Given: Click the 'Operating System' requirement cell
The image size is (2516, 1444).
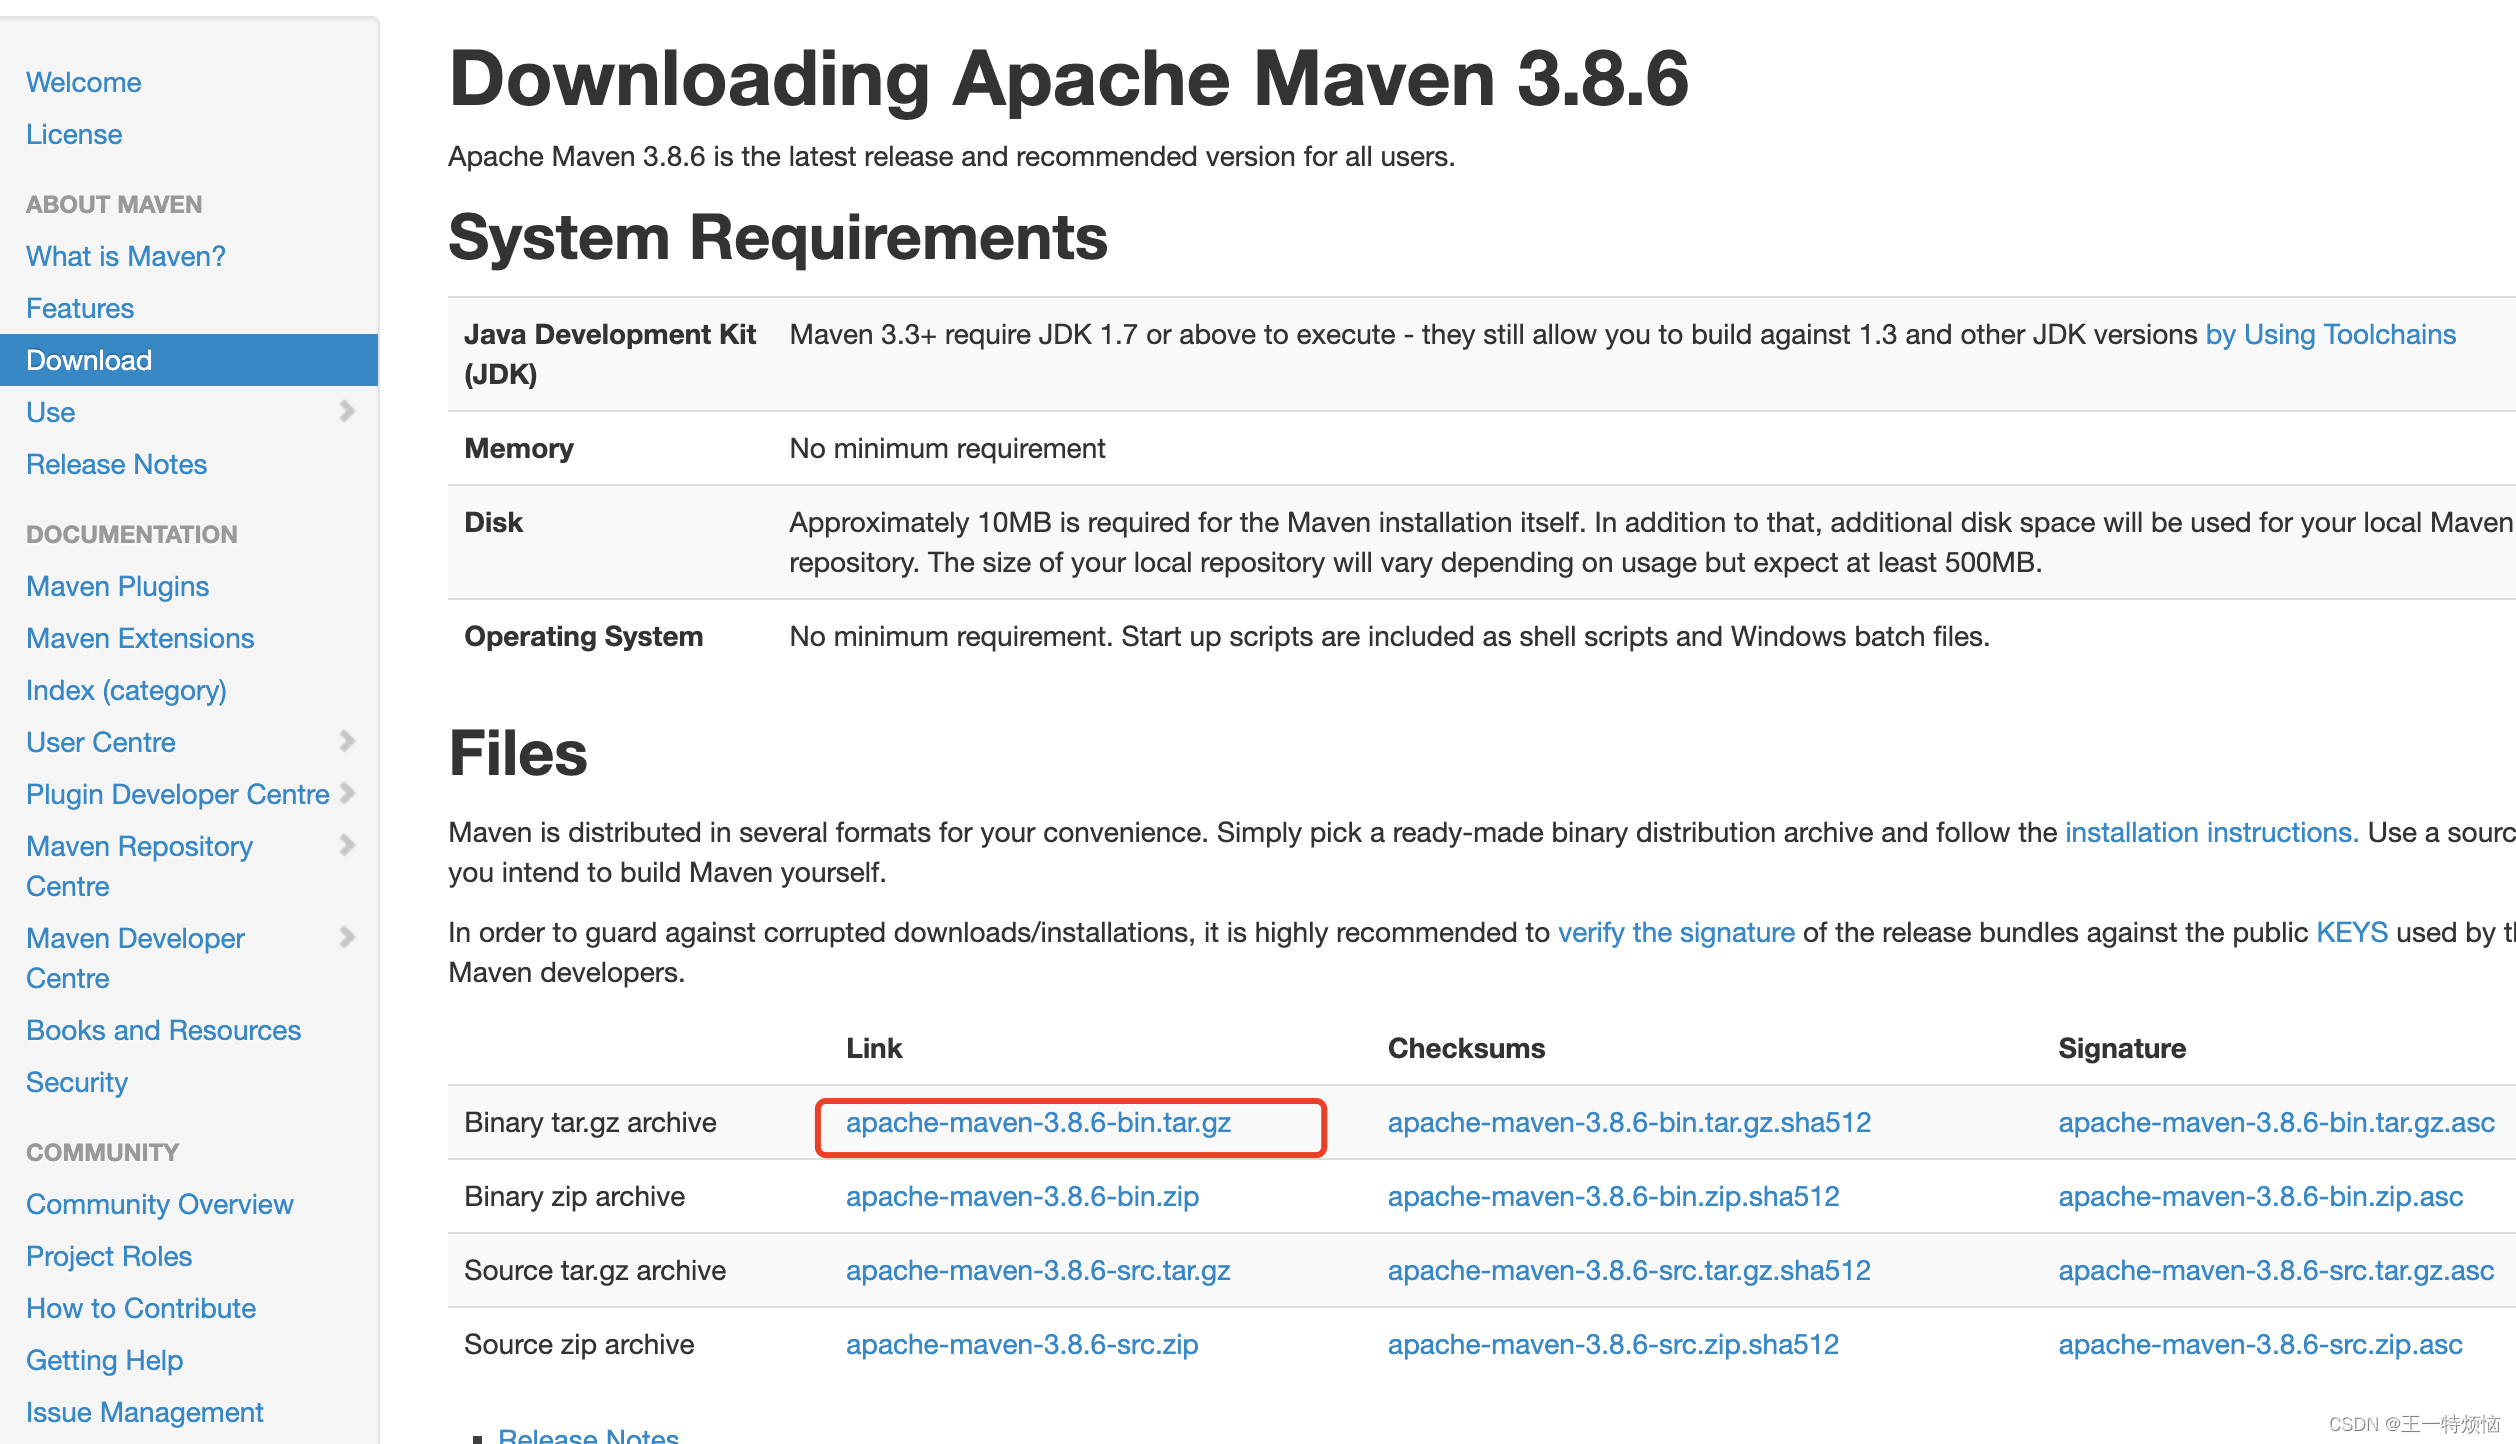Looking at the screenshot, I should [583, 636].
